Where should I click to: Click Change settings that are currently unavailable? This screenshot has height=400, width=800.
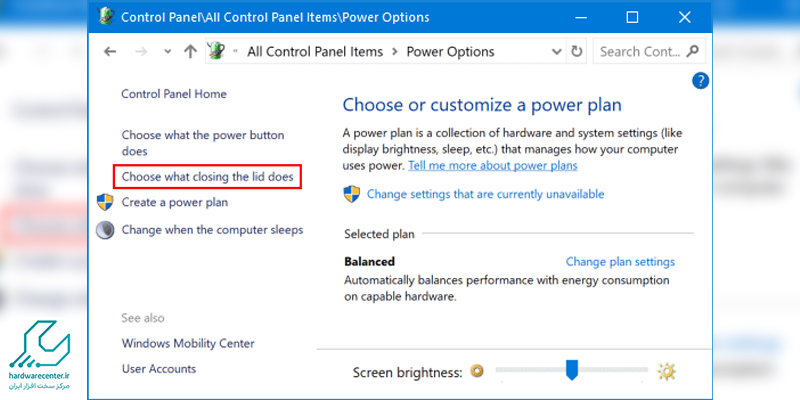[x=485, y=194]
